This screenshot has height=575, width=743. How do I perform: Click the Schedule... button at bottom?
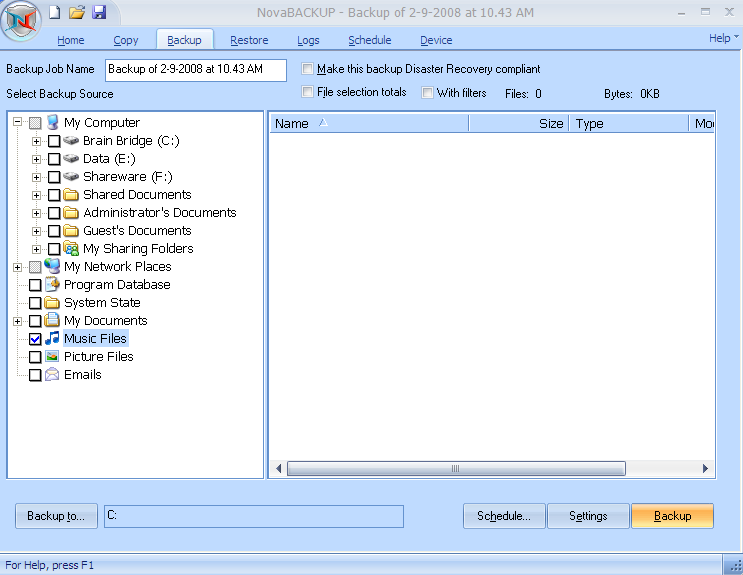click(504, 516)
